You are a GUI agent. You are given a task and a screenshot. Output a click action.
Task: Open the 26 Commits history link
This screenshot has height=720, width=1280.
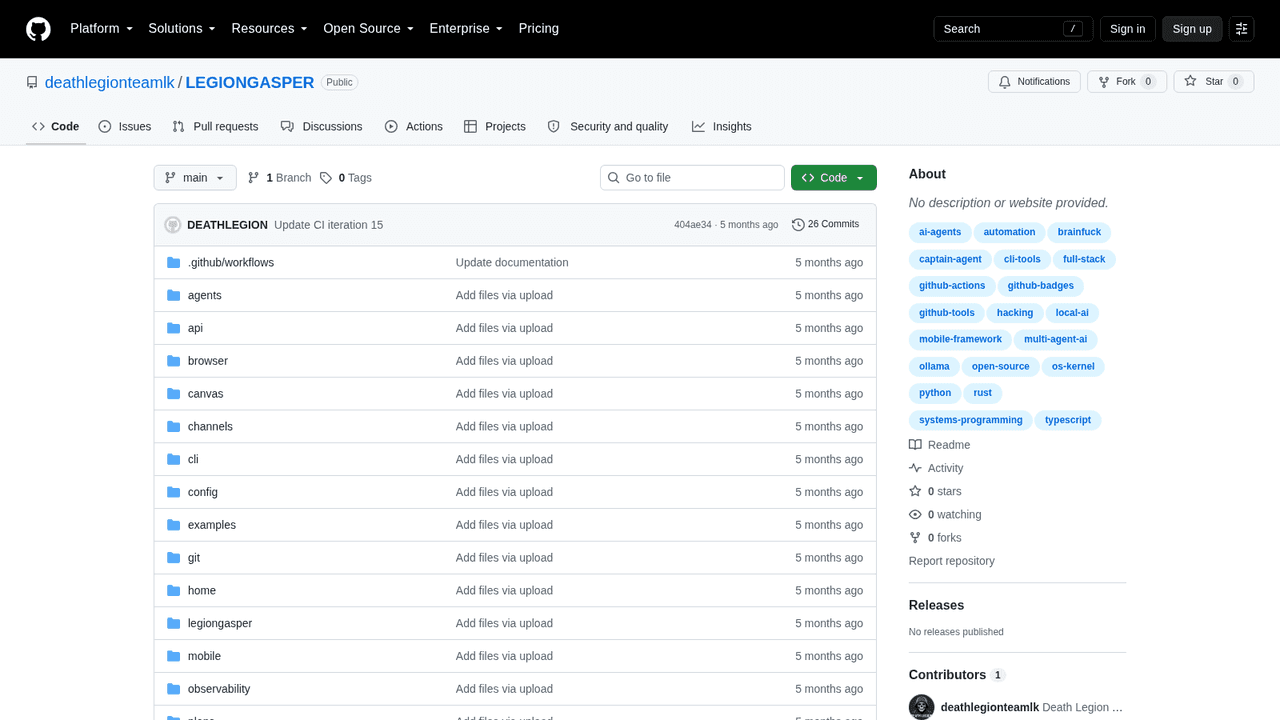826,225
